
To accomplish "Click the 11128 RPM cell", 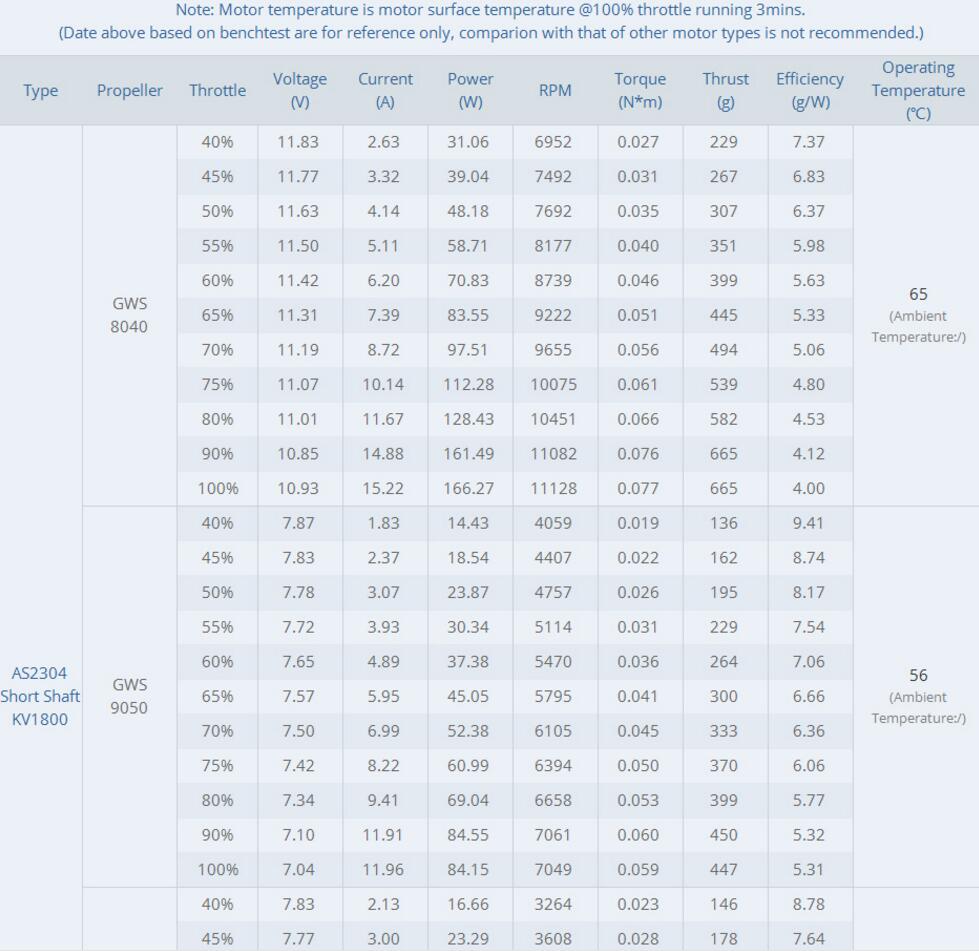I will point(554,488).
